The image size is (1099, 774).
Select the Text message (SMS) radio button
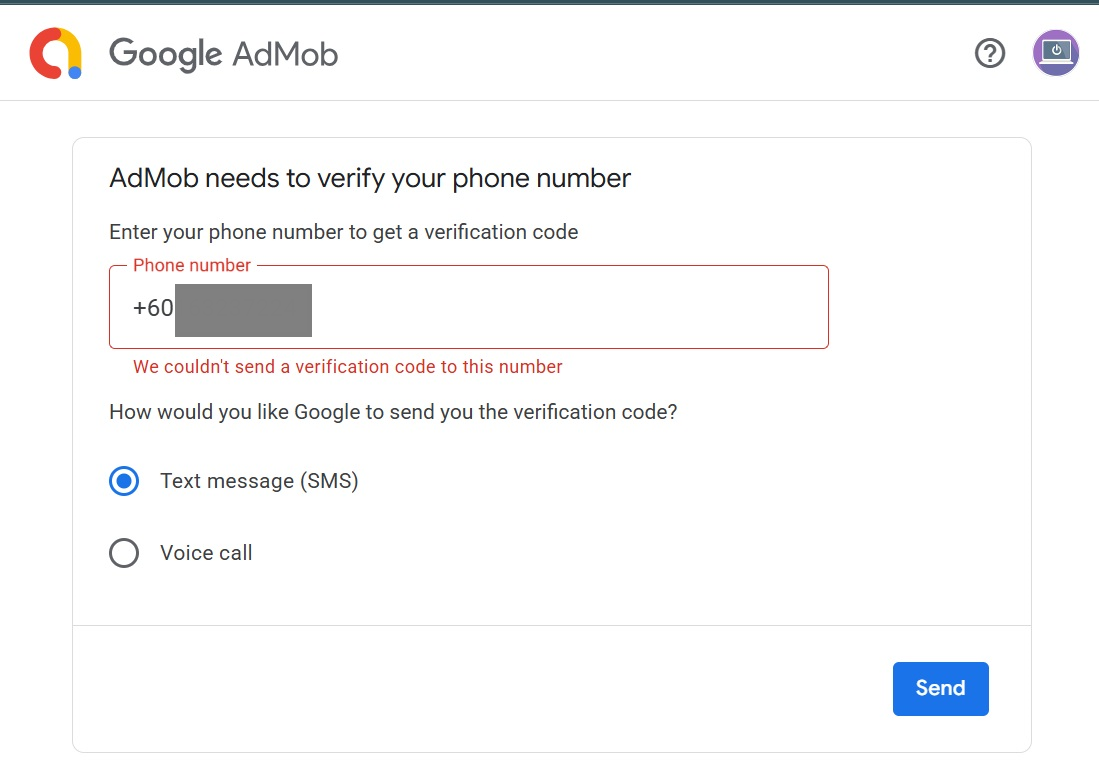[124, 482]
